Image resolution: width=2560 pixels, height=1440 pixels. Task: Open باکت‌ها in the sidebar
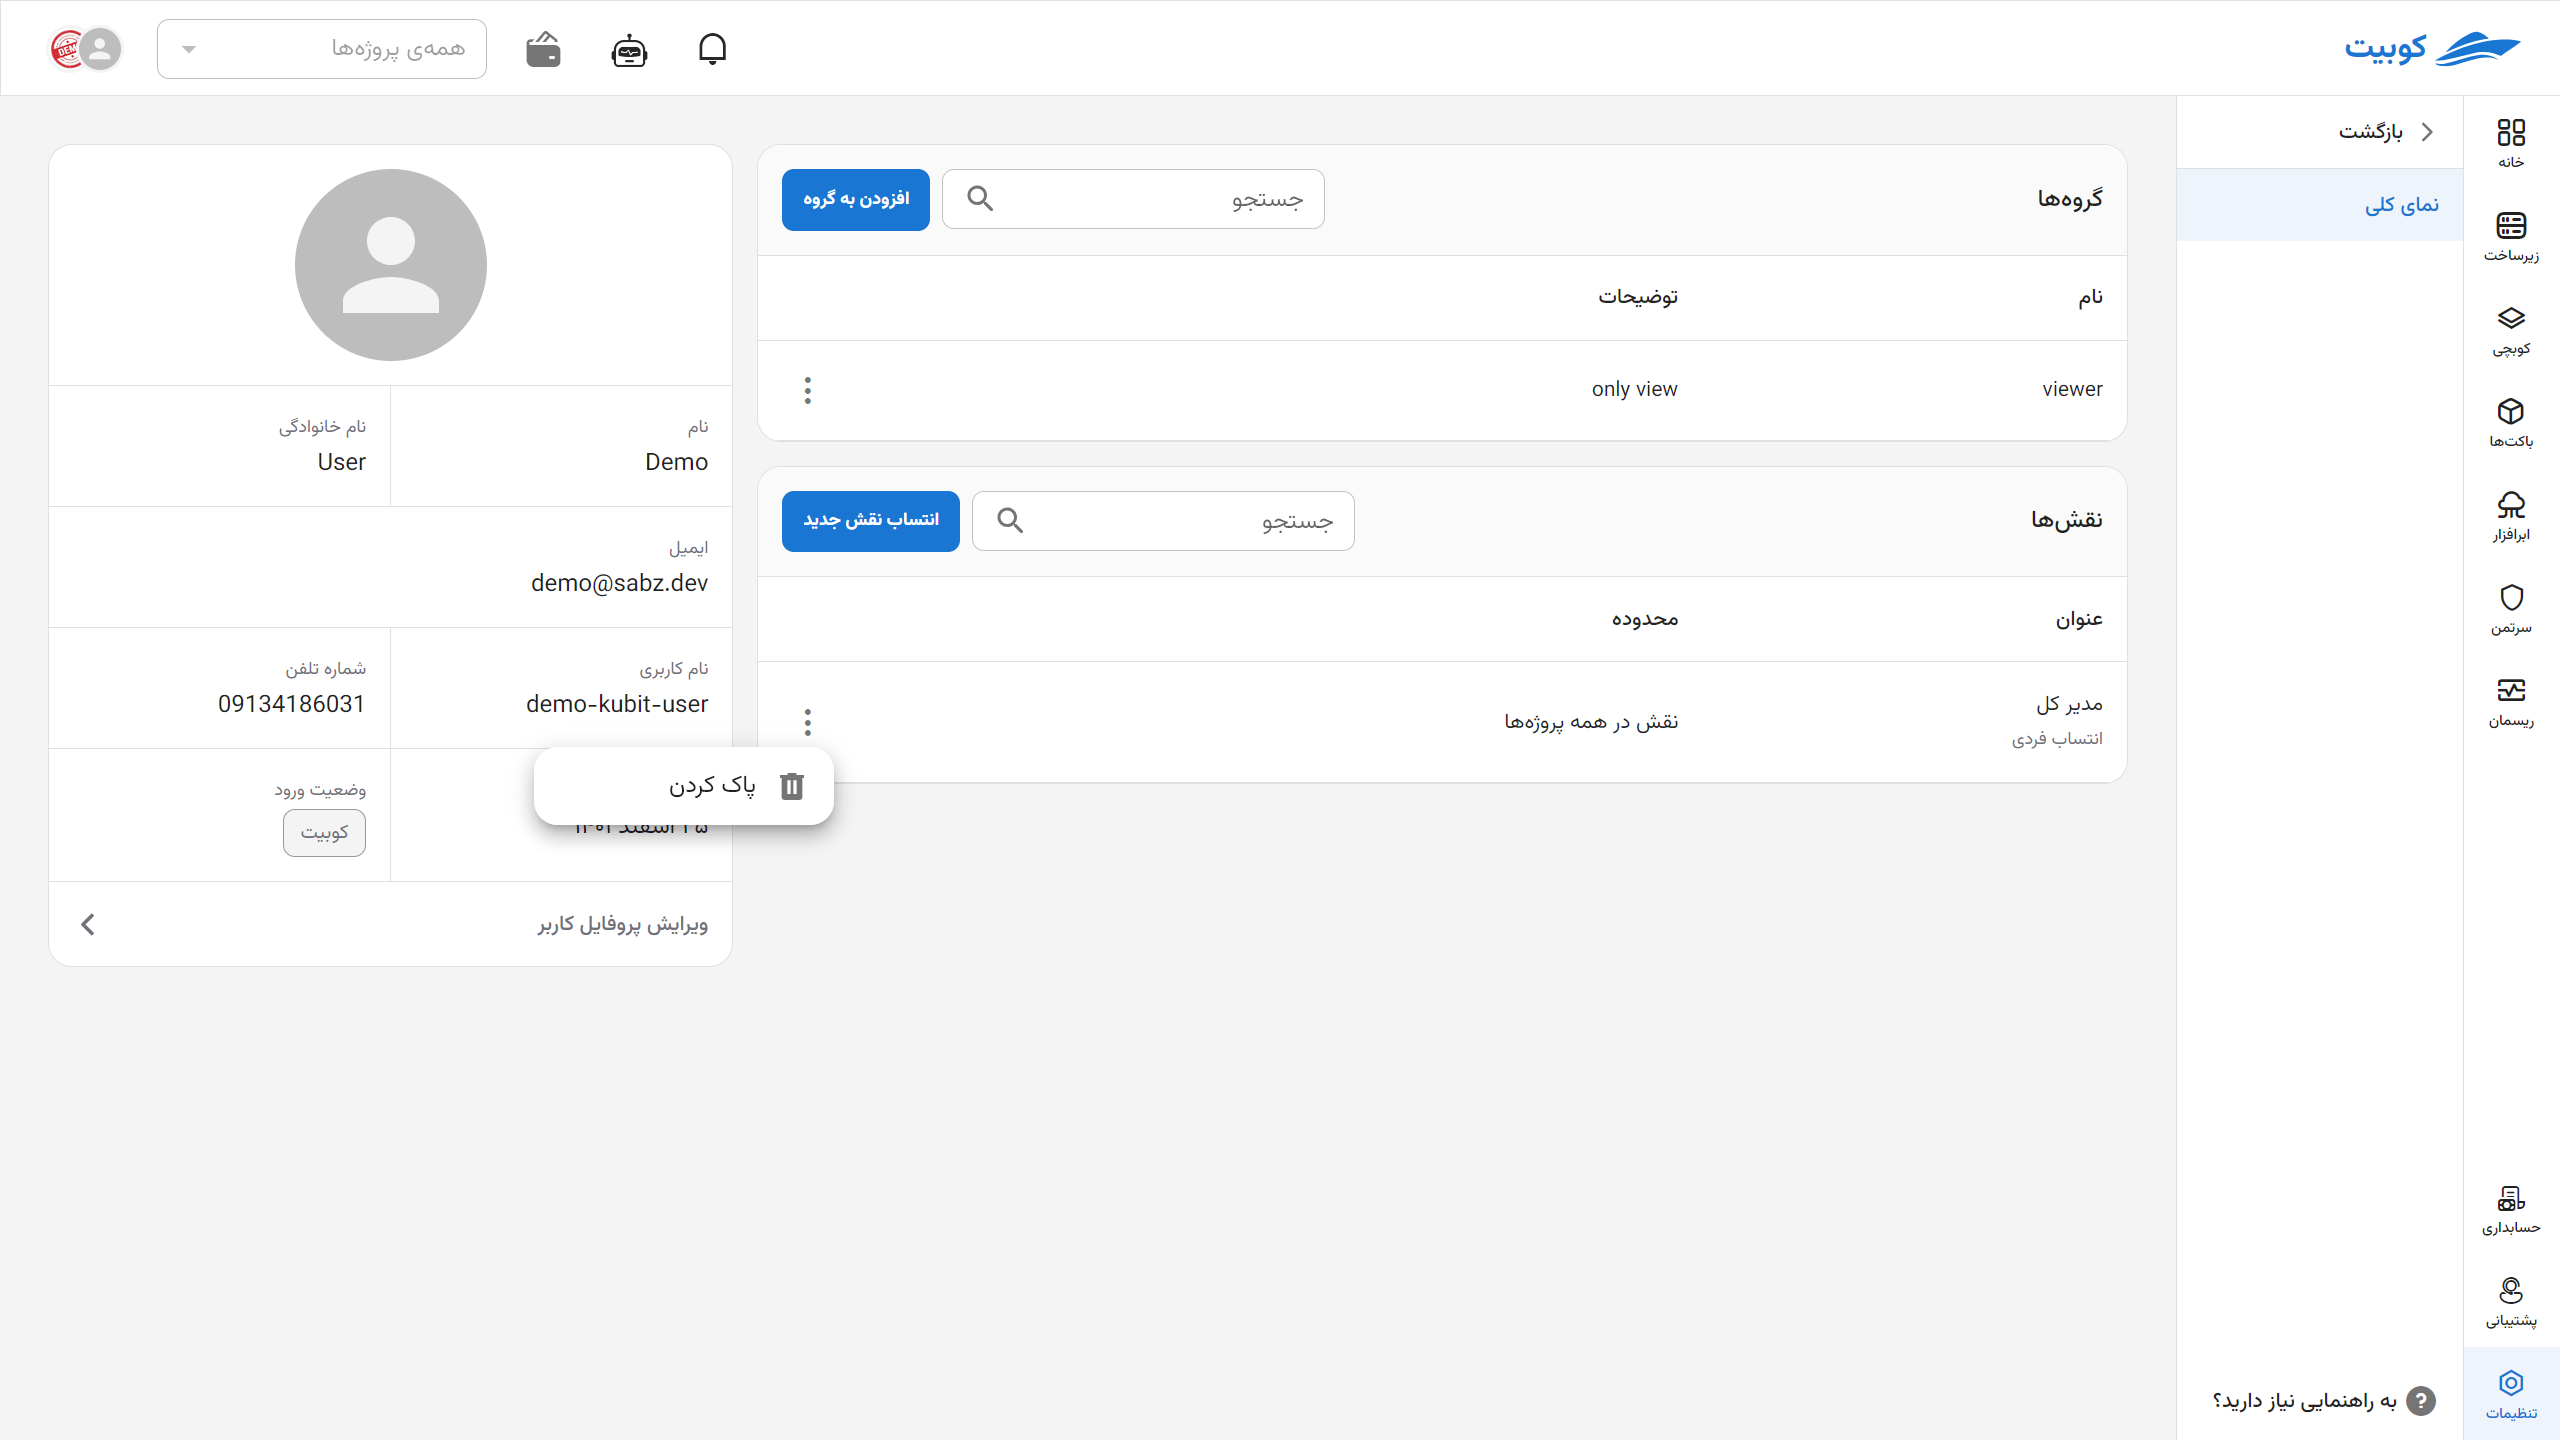click(x=2511, y=422)
